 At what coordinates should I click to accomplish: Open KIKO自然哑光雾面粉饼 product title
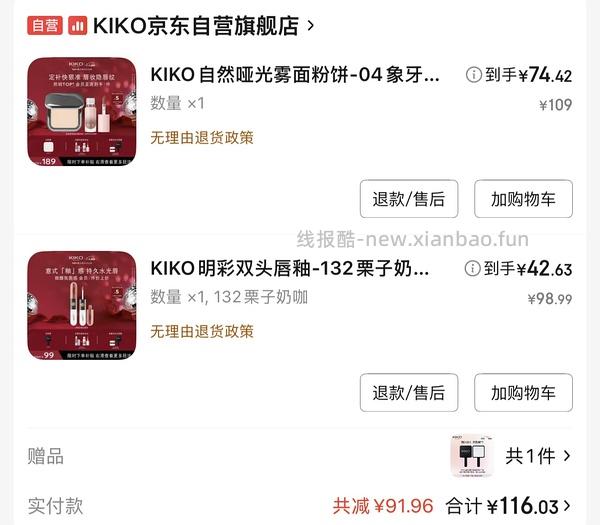[295, 75]
